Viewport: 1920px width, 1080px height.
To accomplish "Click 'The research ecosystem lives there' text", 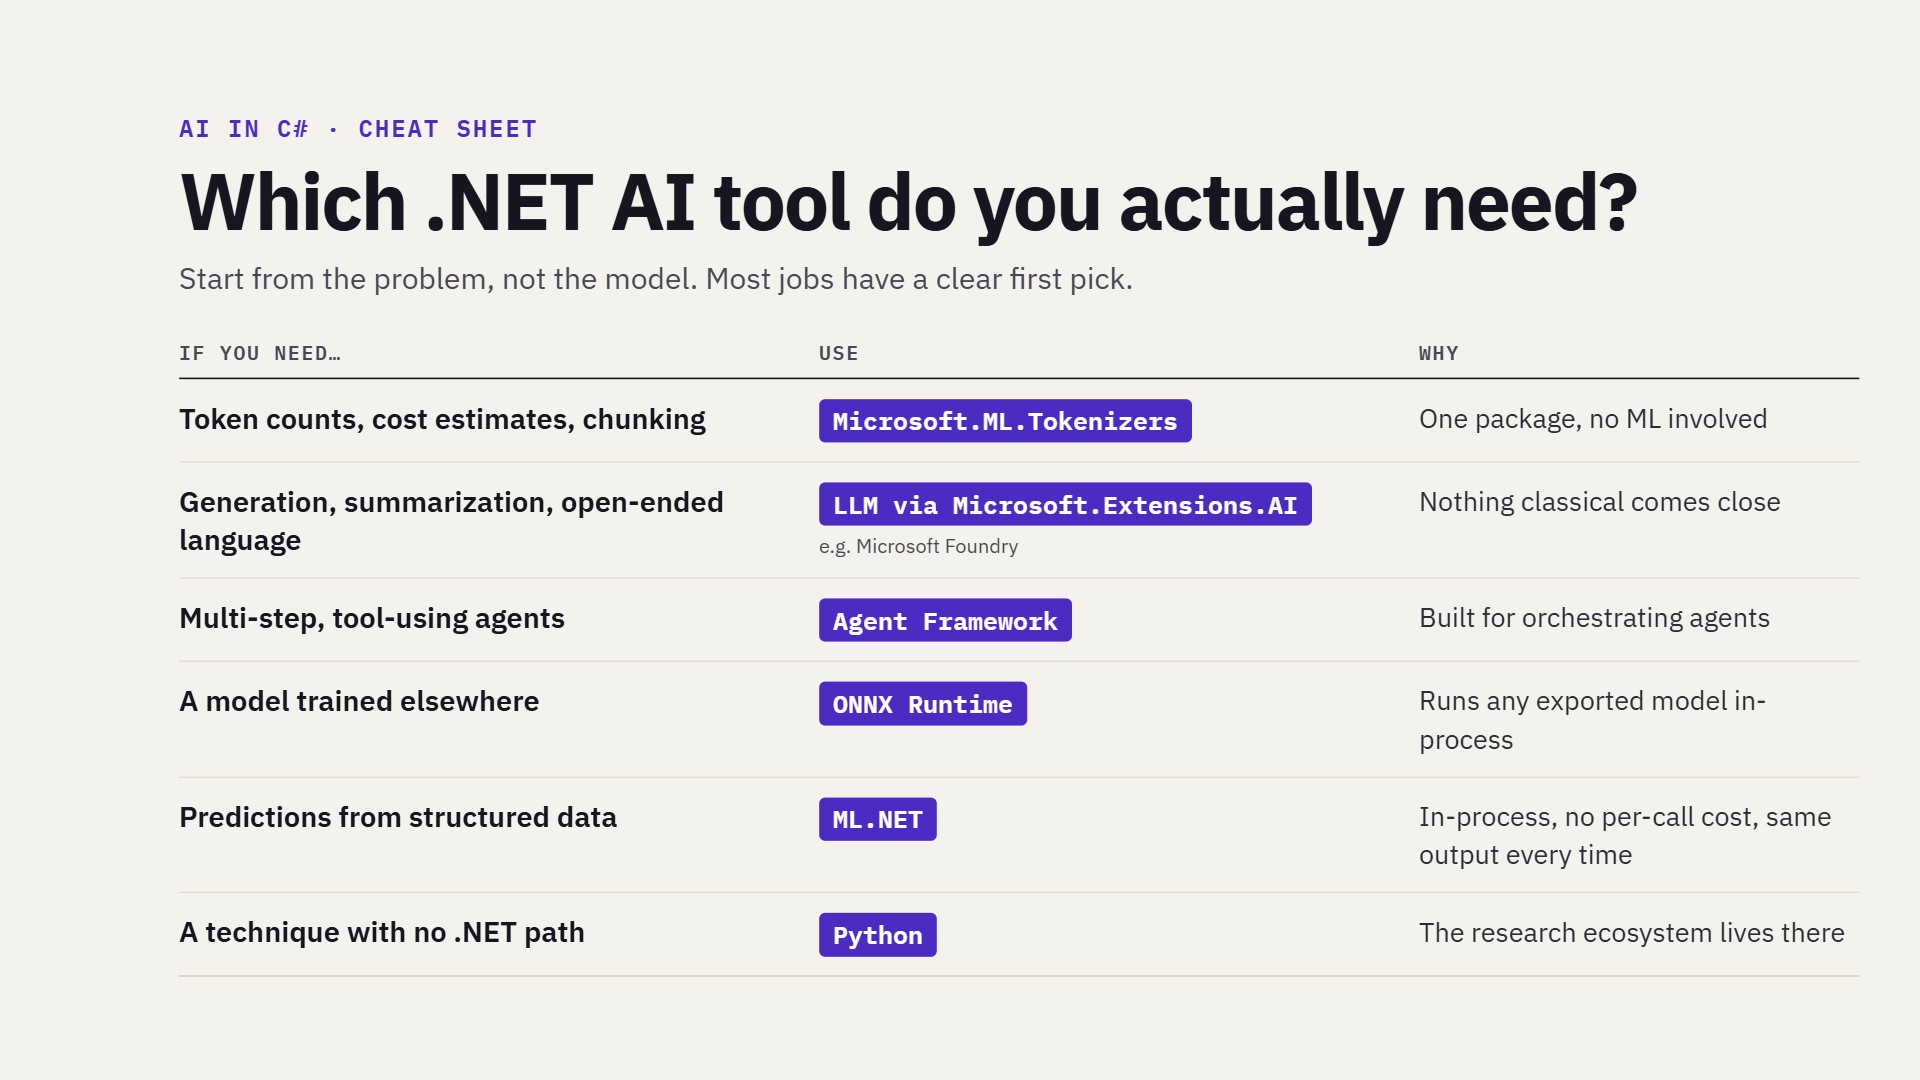I will [x=1632, y=933].
